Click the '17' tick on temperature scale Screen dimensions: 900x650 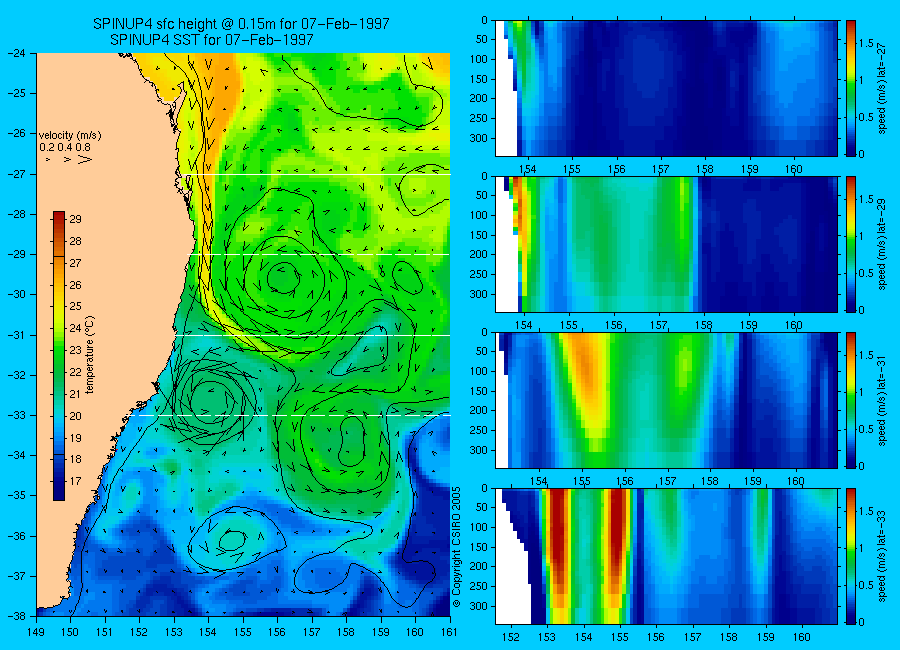75,481
